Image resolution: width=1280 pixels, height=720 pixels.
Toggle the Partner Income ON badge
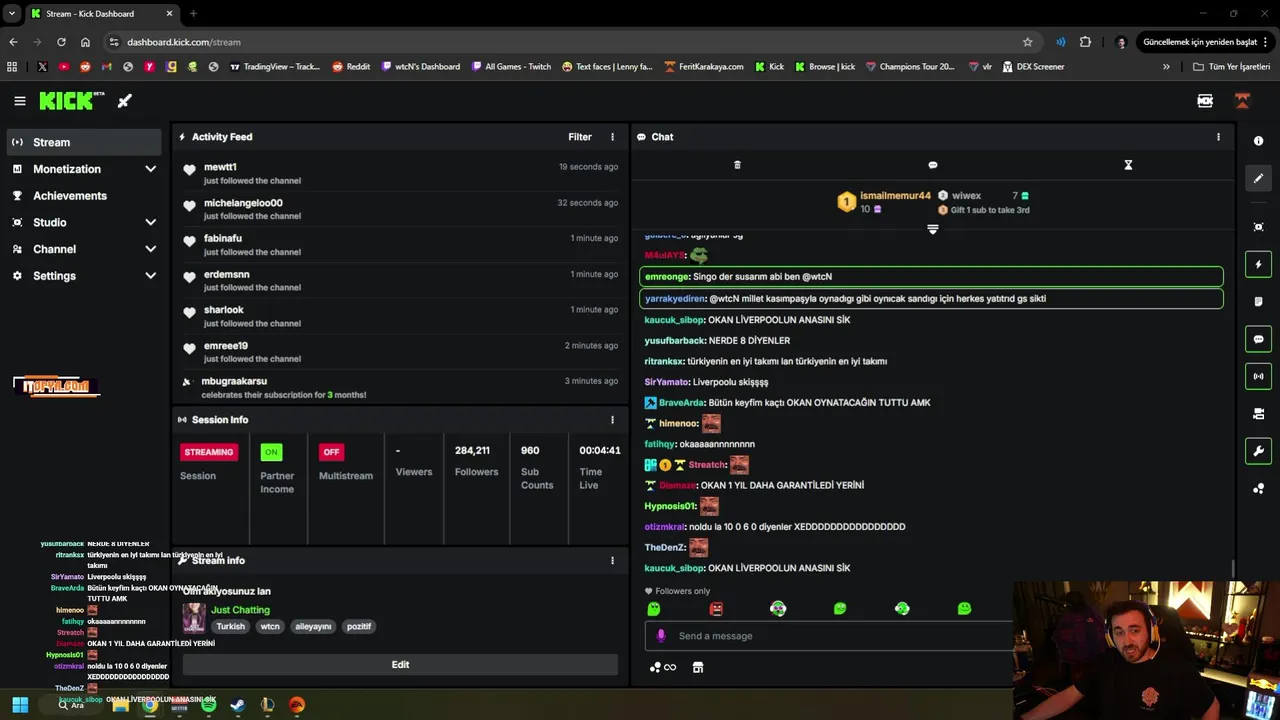(271, 452)
